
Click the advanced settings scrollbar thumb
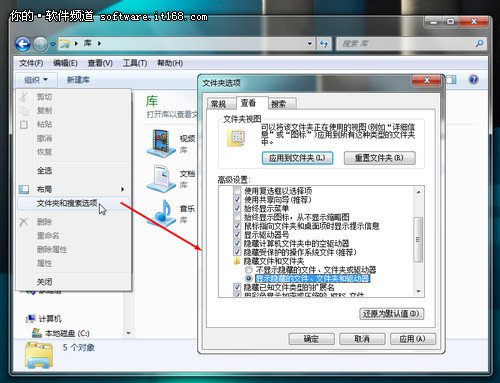point(418,239)
